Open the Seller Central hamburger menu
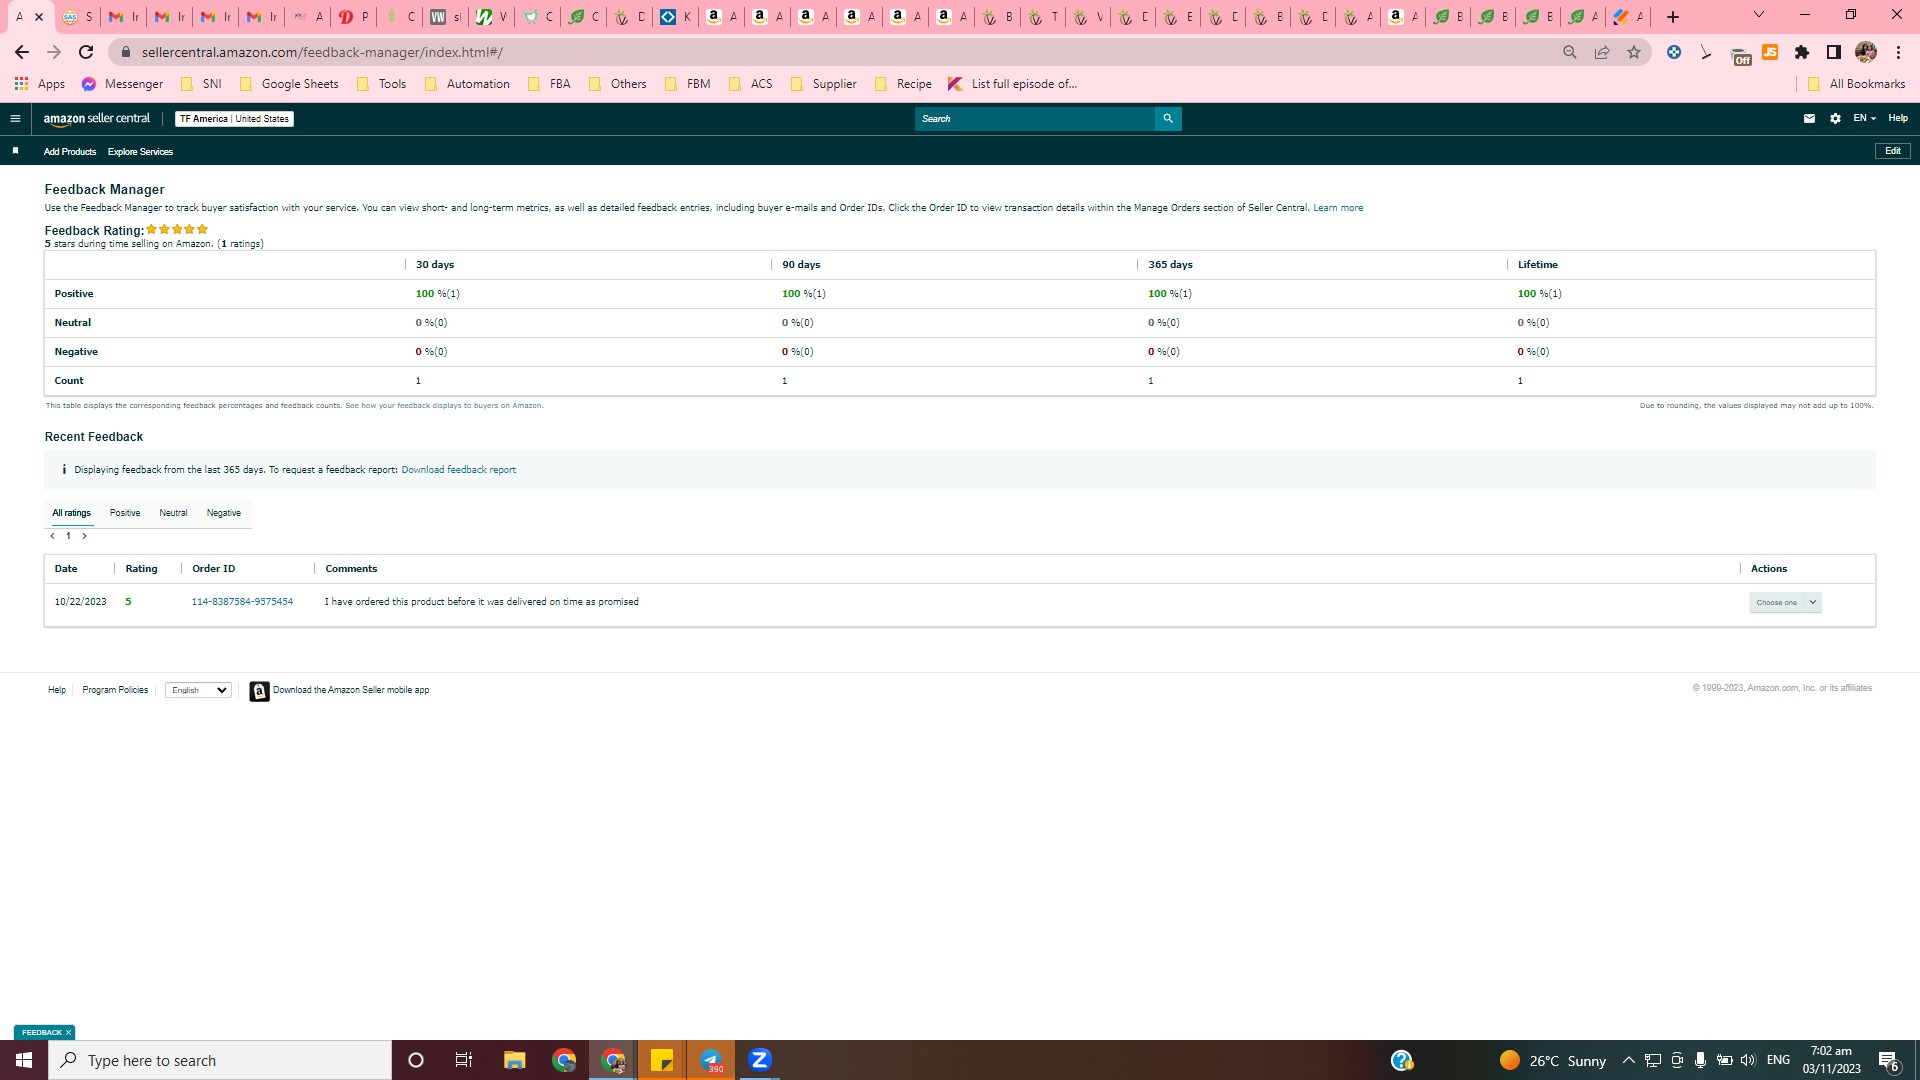Image resolution: width=1920 pixels, height=1080 pixels. [x=15, y=118]
